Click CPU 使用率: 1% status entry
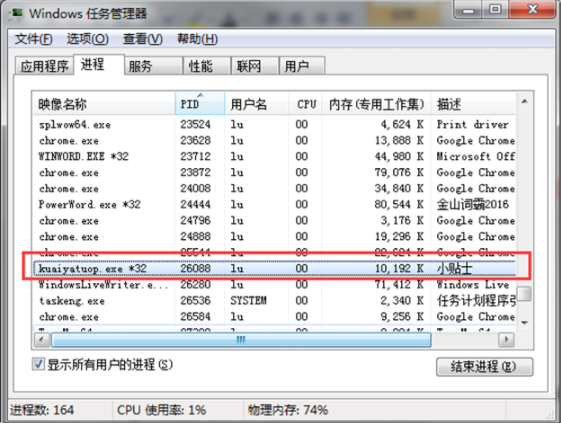561x423 pixels. tap(161, 410)
